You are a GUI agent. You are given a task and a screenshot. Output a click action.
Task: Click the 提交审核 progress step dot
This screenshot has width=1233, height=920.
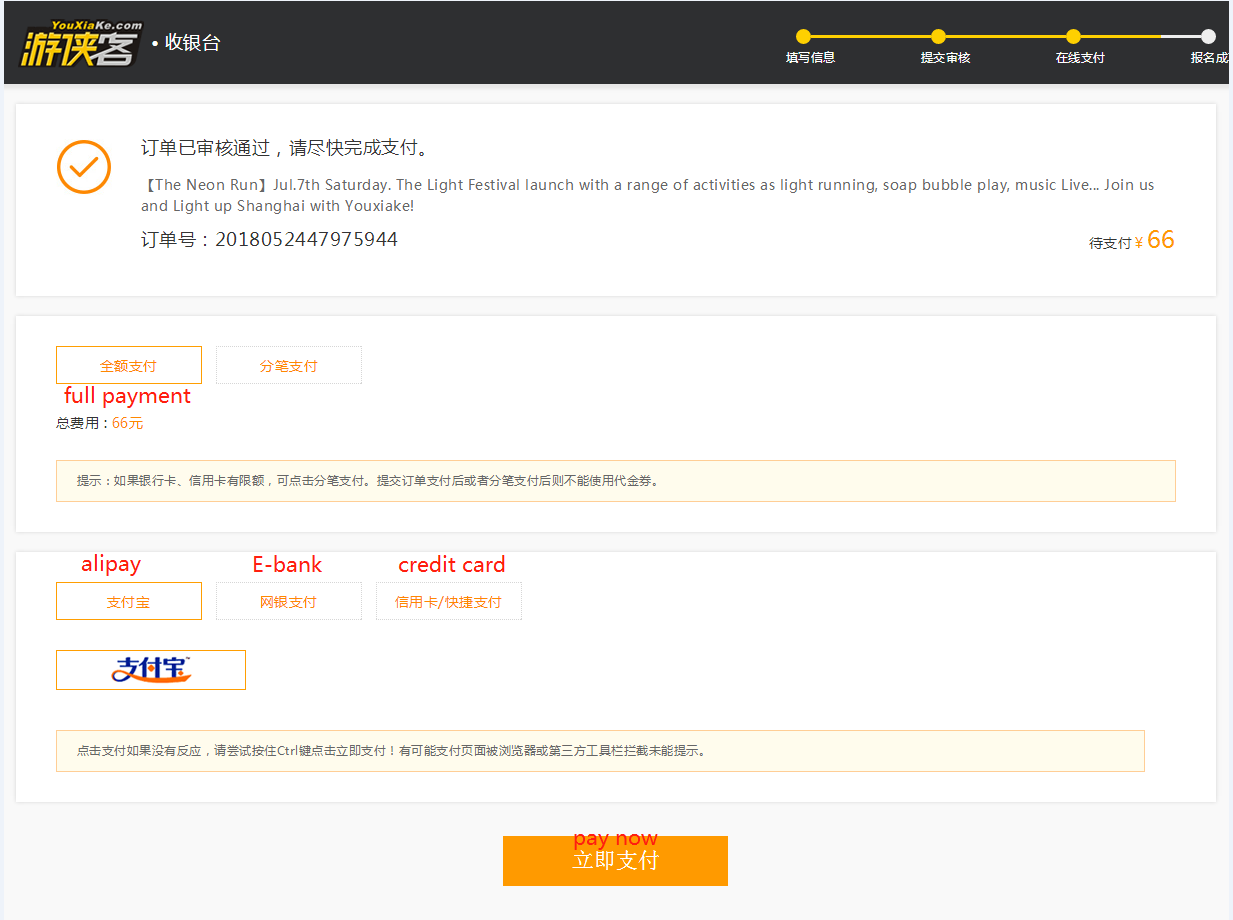tap(938, 37)
